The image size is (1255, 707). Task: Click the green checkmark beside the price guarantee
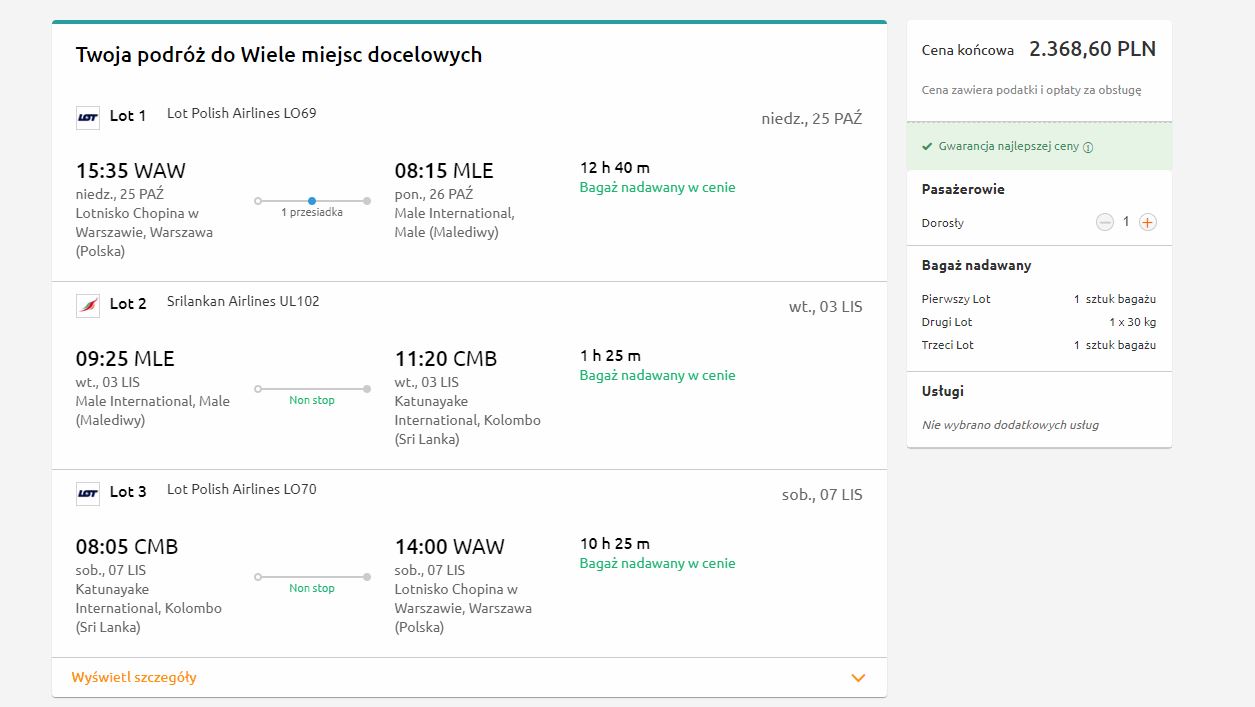click(x=927, y=146)
